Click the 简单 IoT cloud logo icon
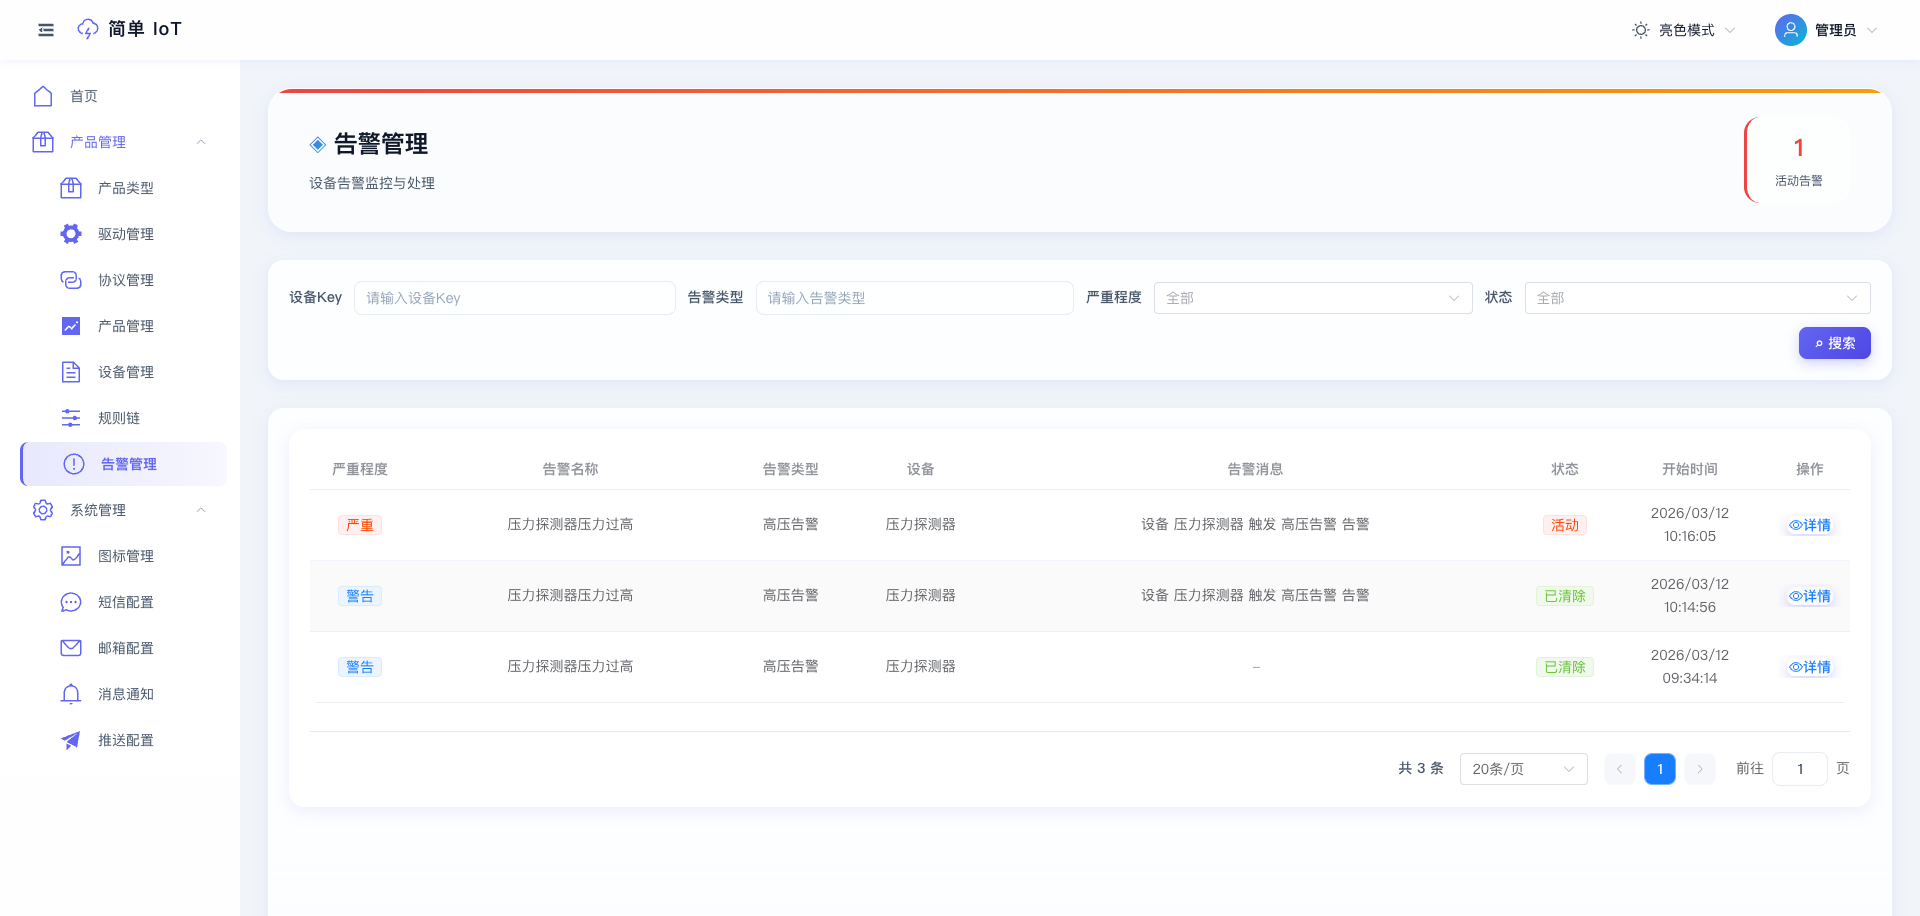Image resolution: width=1920 pixels, height=916 pixels. (x=88, y=29)
